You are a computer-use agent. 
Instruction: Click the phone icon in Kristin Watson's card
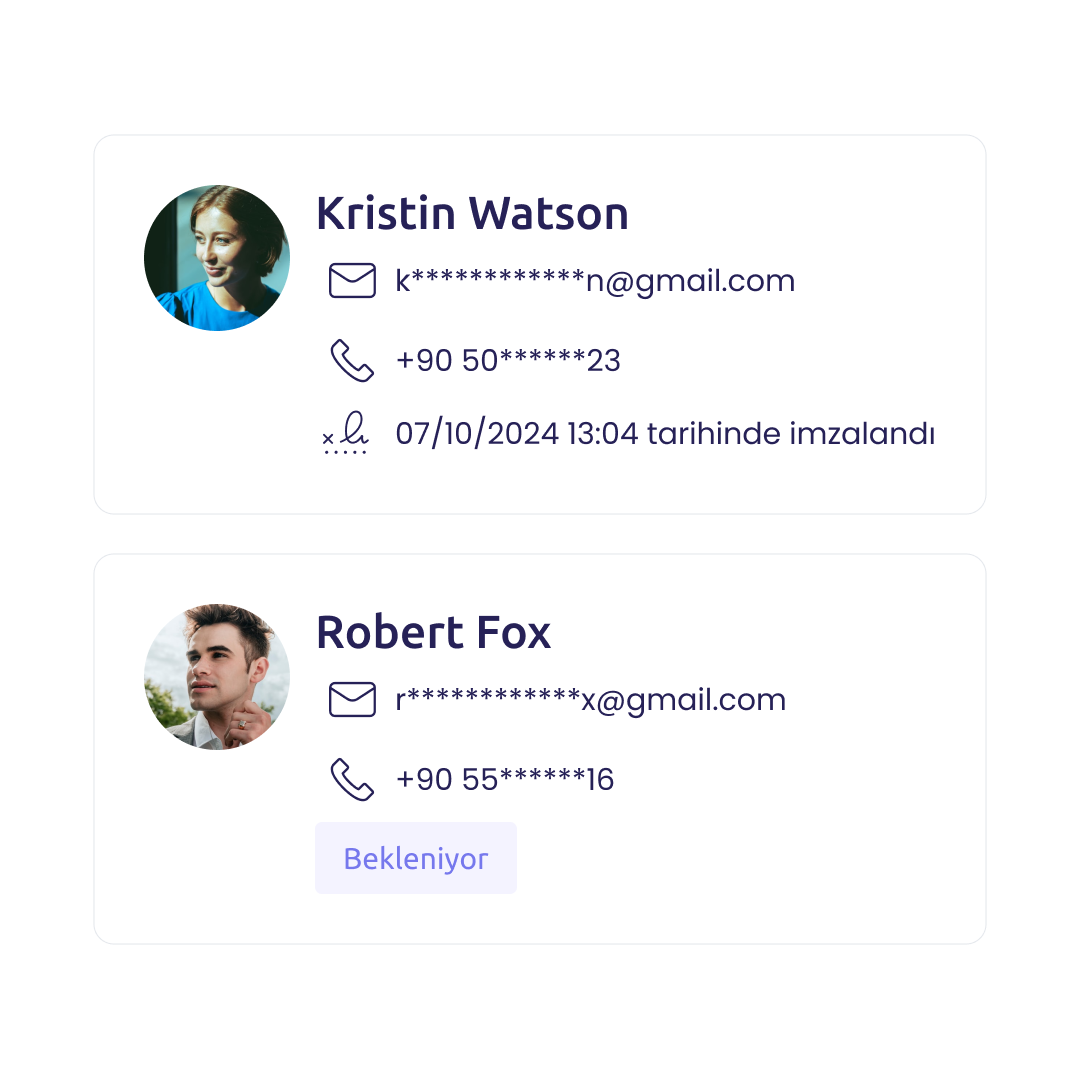coord(352,360)
